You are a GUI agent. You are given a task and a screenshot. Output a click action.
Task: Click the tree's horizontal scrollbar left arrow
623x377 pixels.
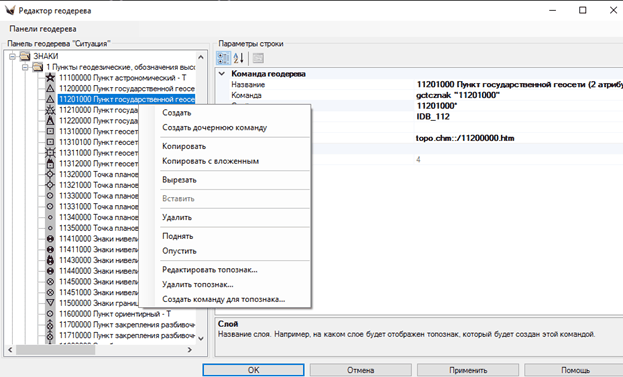coord(10,350)
